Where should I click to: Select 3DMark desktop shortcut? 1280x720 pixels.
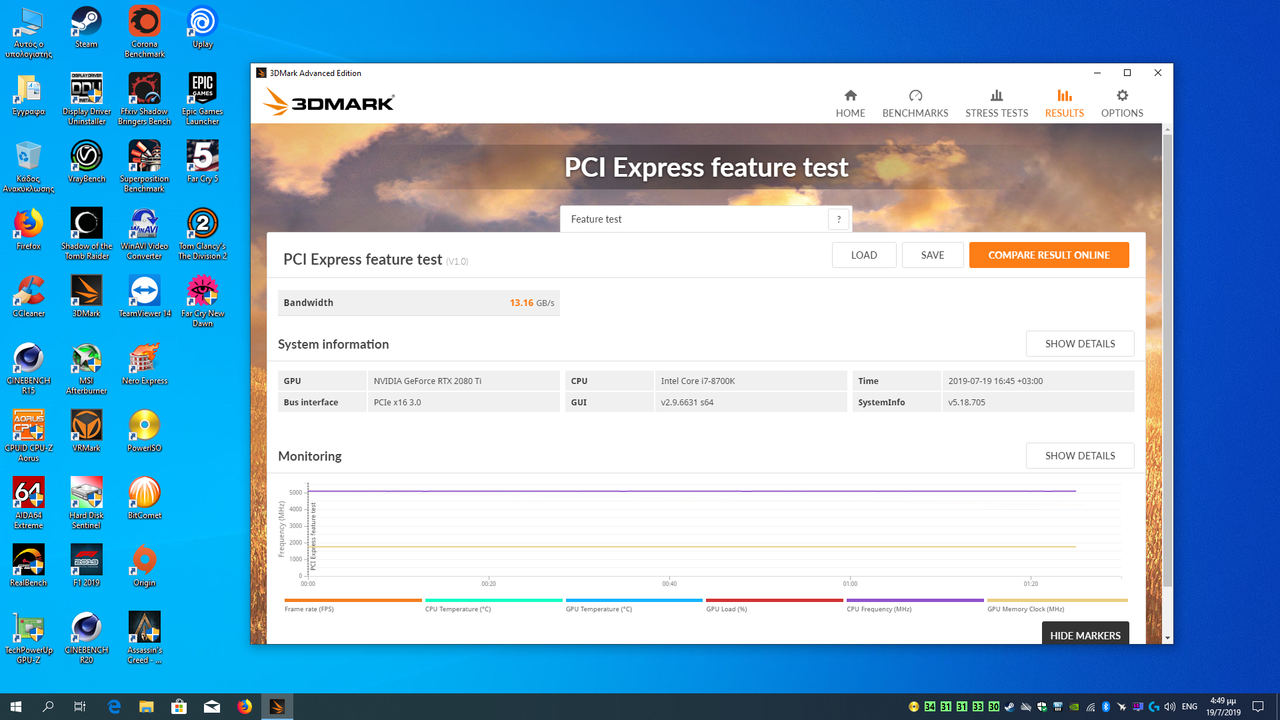(x=86, y=296)
